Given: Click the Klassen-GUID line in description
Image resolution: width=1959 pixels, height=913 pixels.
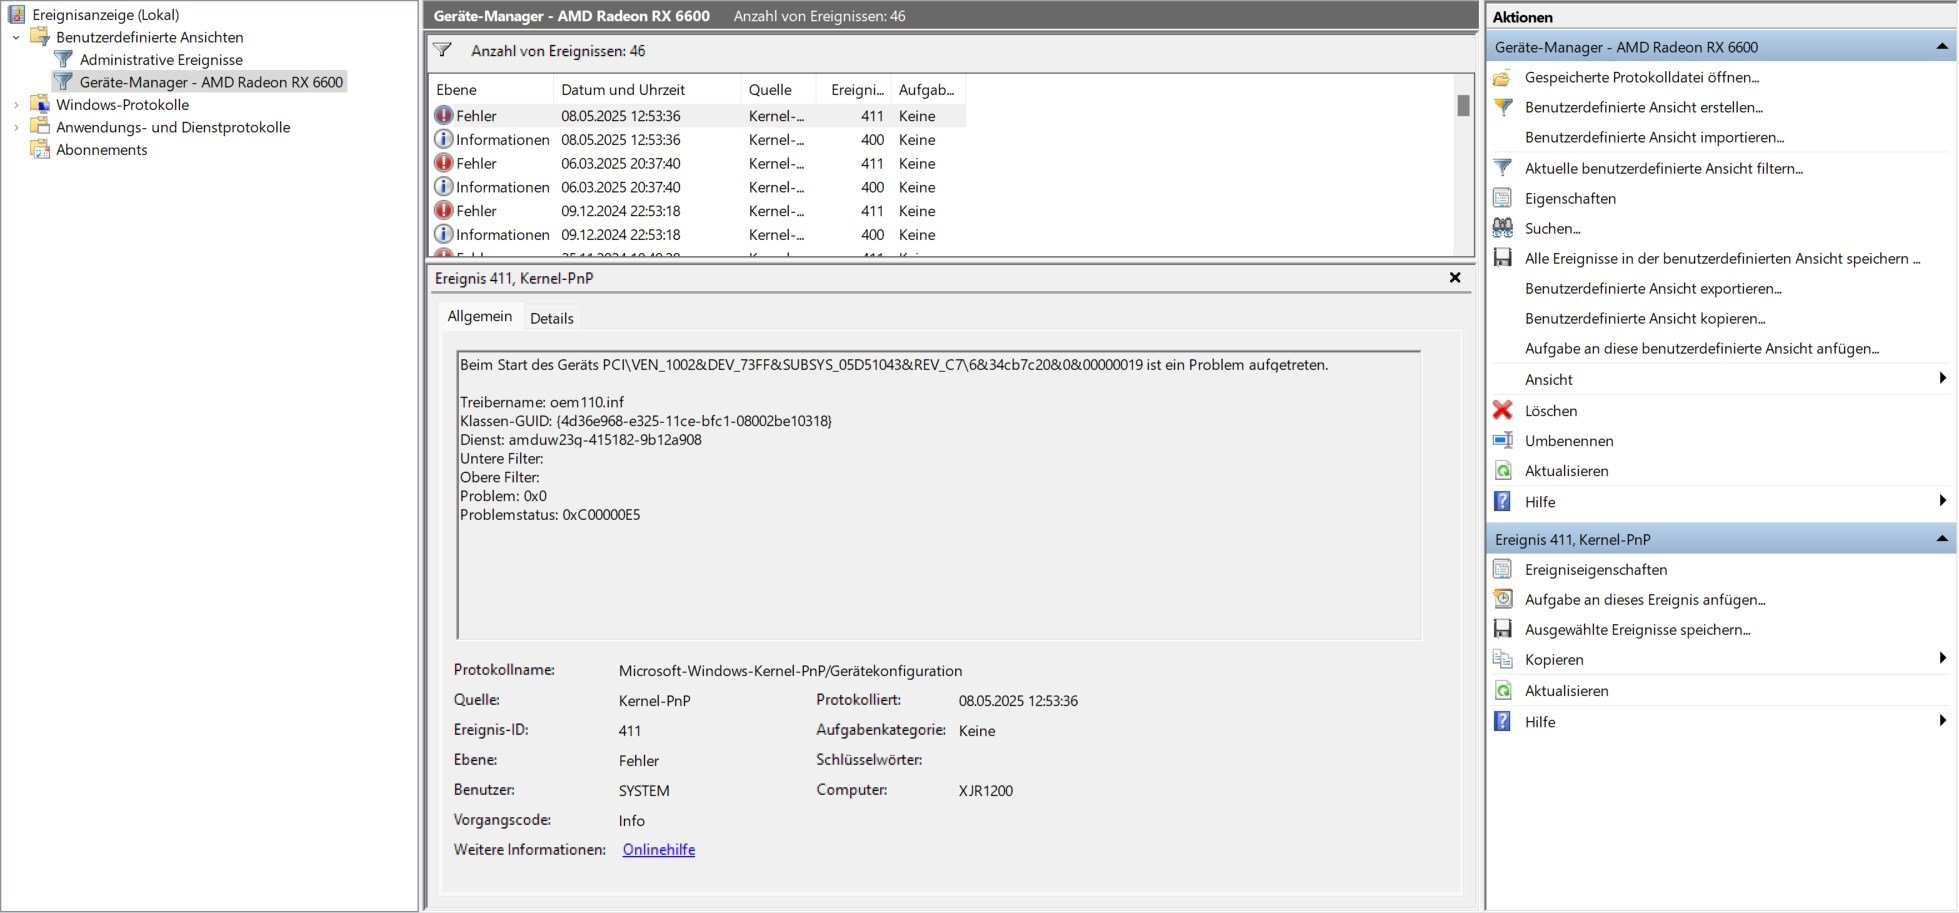Looking at the screenshot, I should 646,421.
